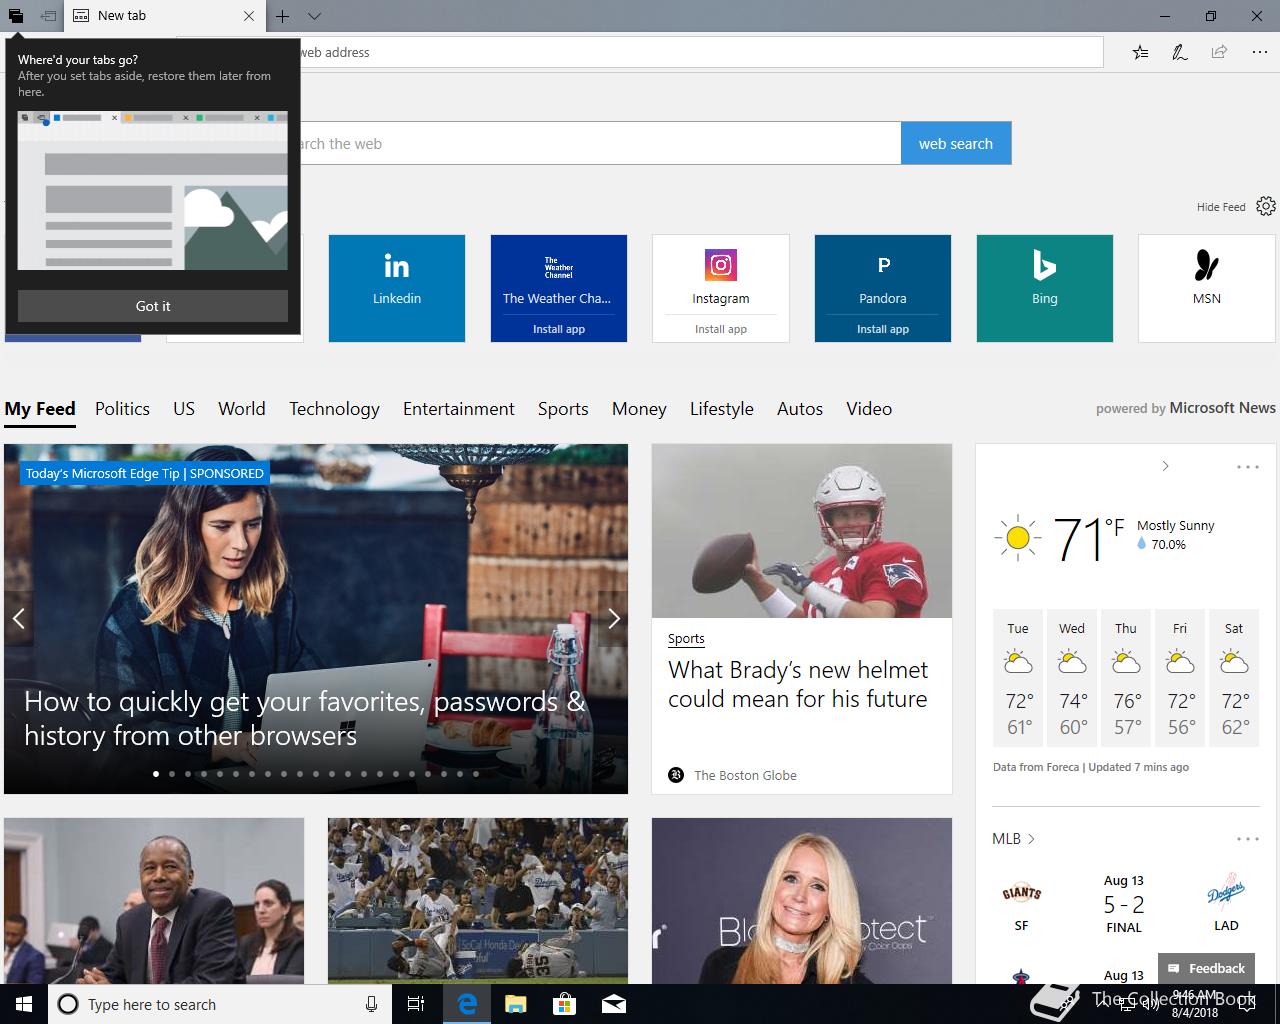Viewport: 1280px width, 1024px height.
Task: Click the Sports category label on Brady card
Action: [686, 639]
